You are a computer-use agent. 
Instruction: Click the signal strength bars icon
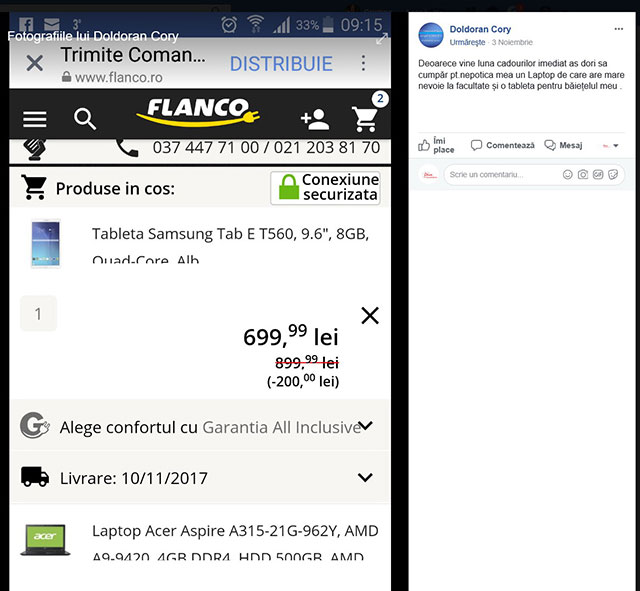pyautogui.click(x=282, y=25)
